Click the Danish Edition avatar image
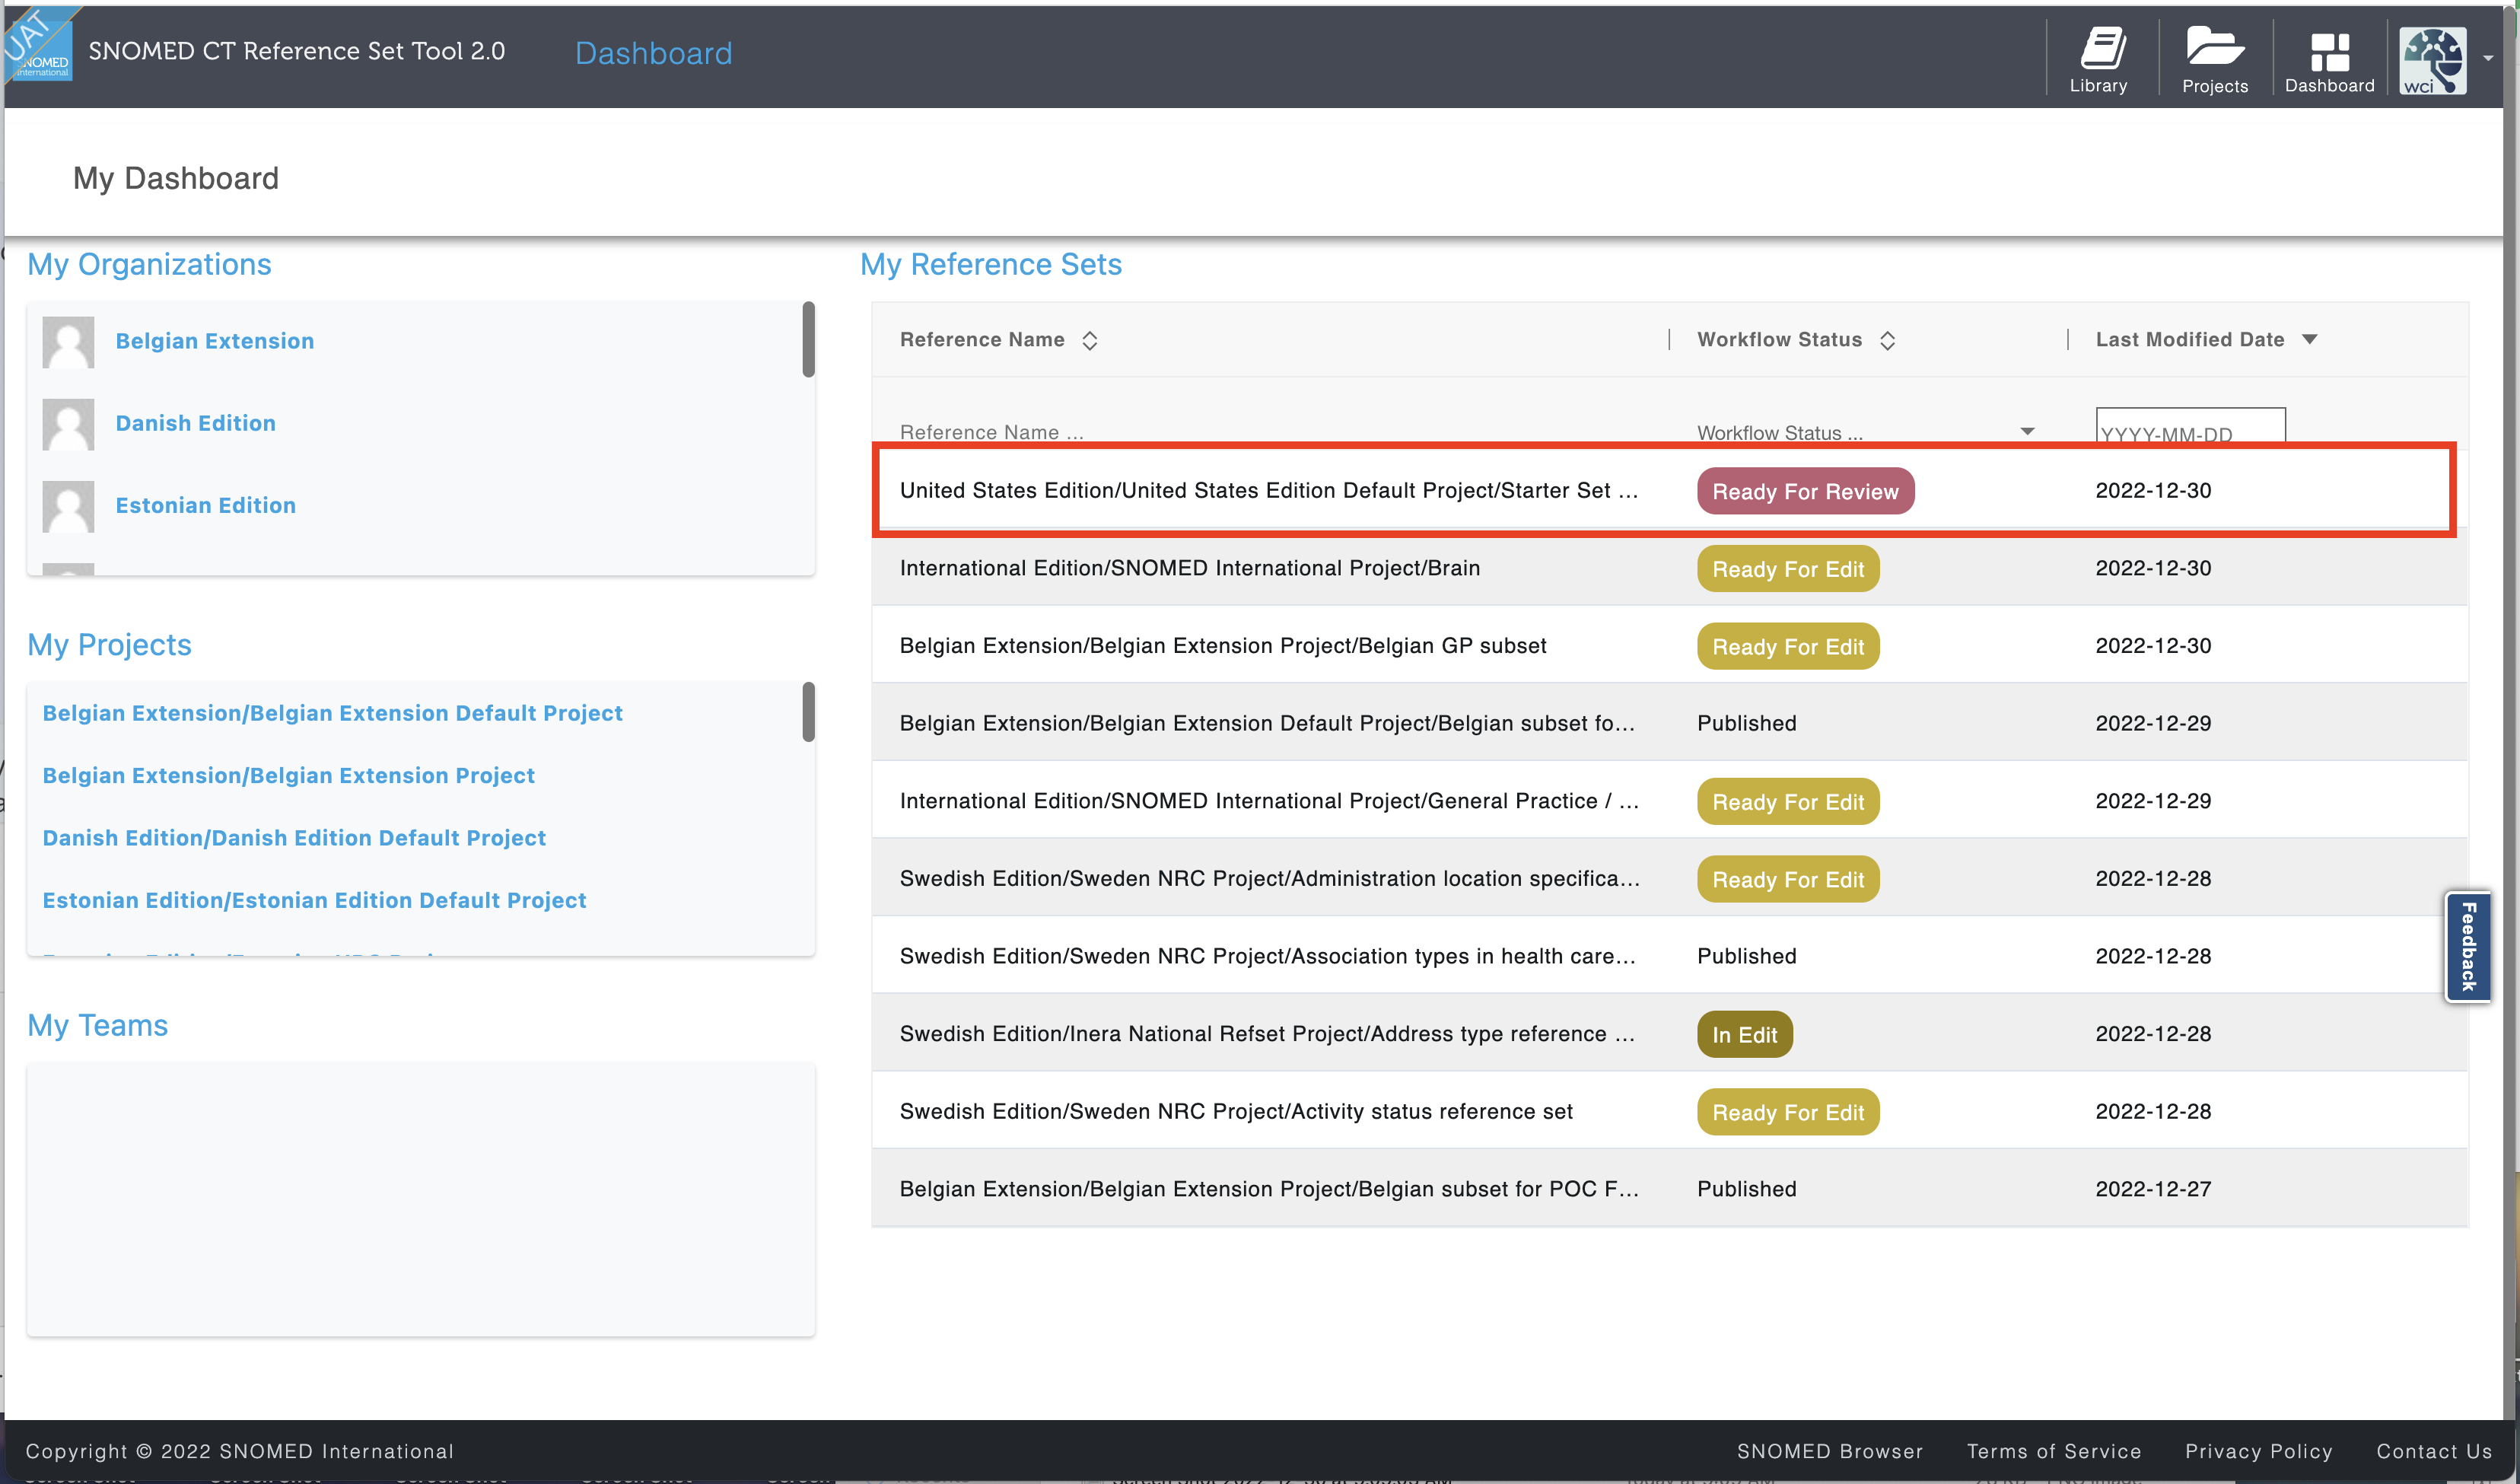Image resolution: width=2520 pixels, height=1484 pixels. tap(68, 424)
